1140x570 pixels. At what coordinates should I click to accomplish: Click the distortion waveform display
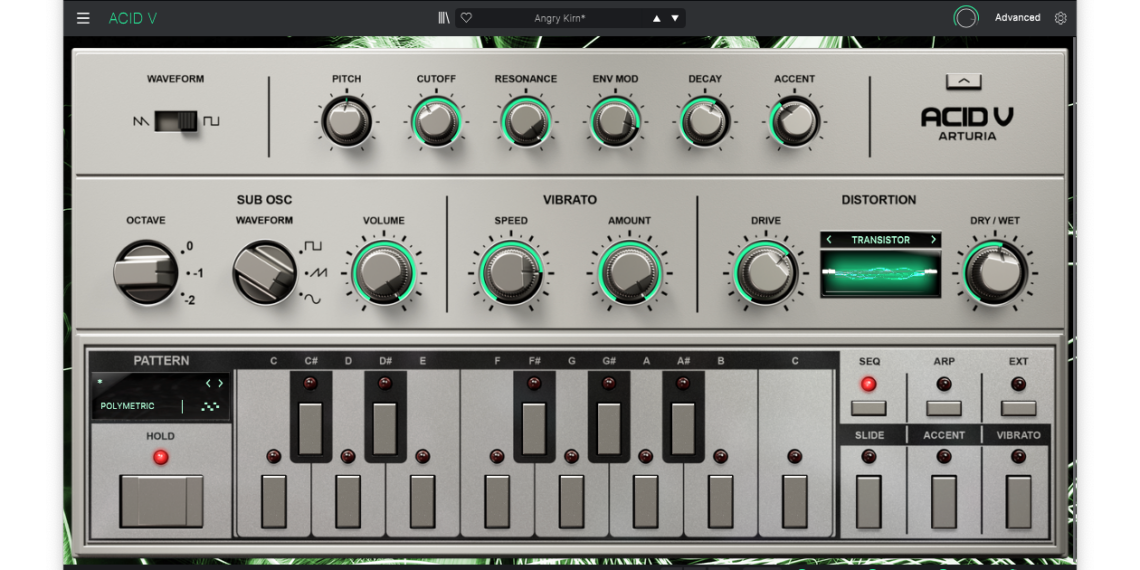(x=880, y=274)
